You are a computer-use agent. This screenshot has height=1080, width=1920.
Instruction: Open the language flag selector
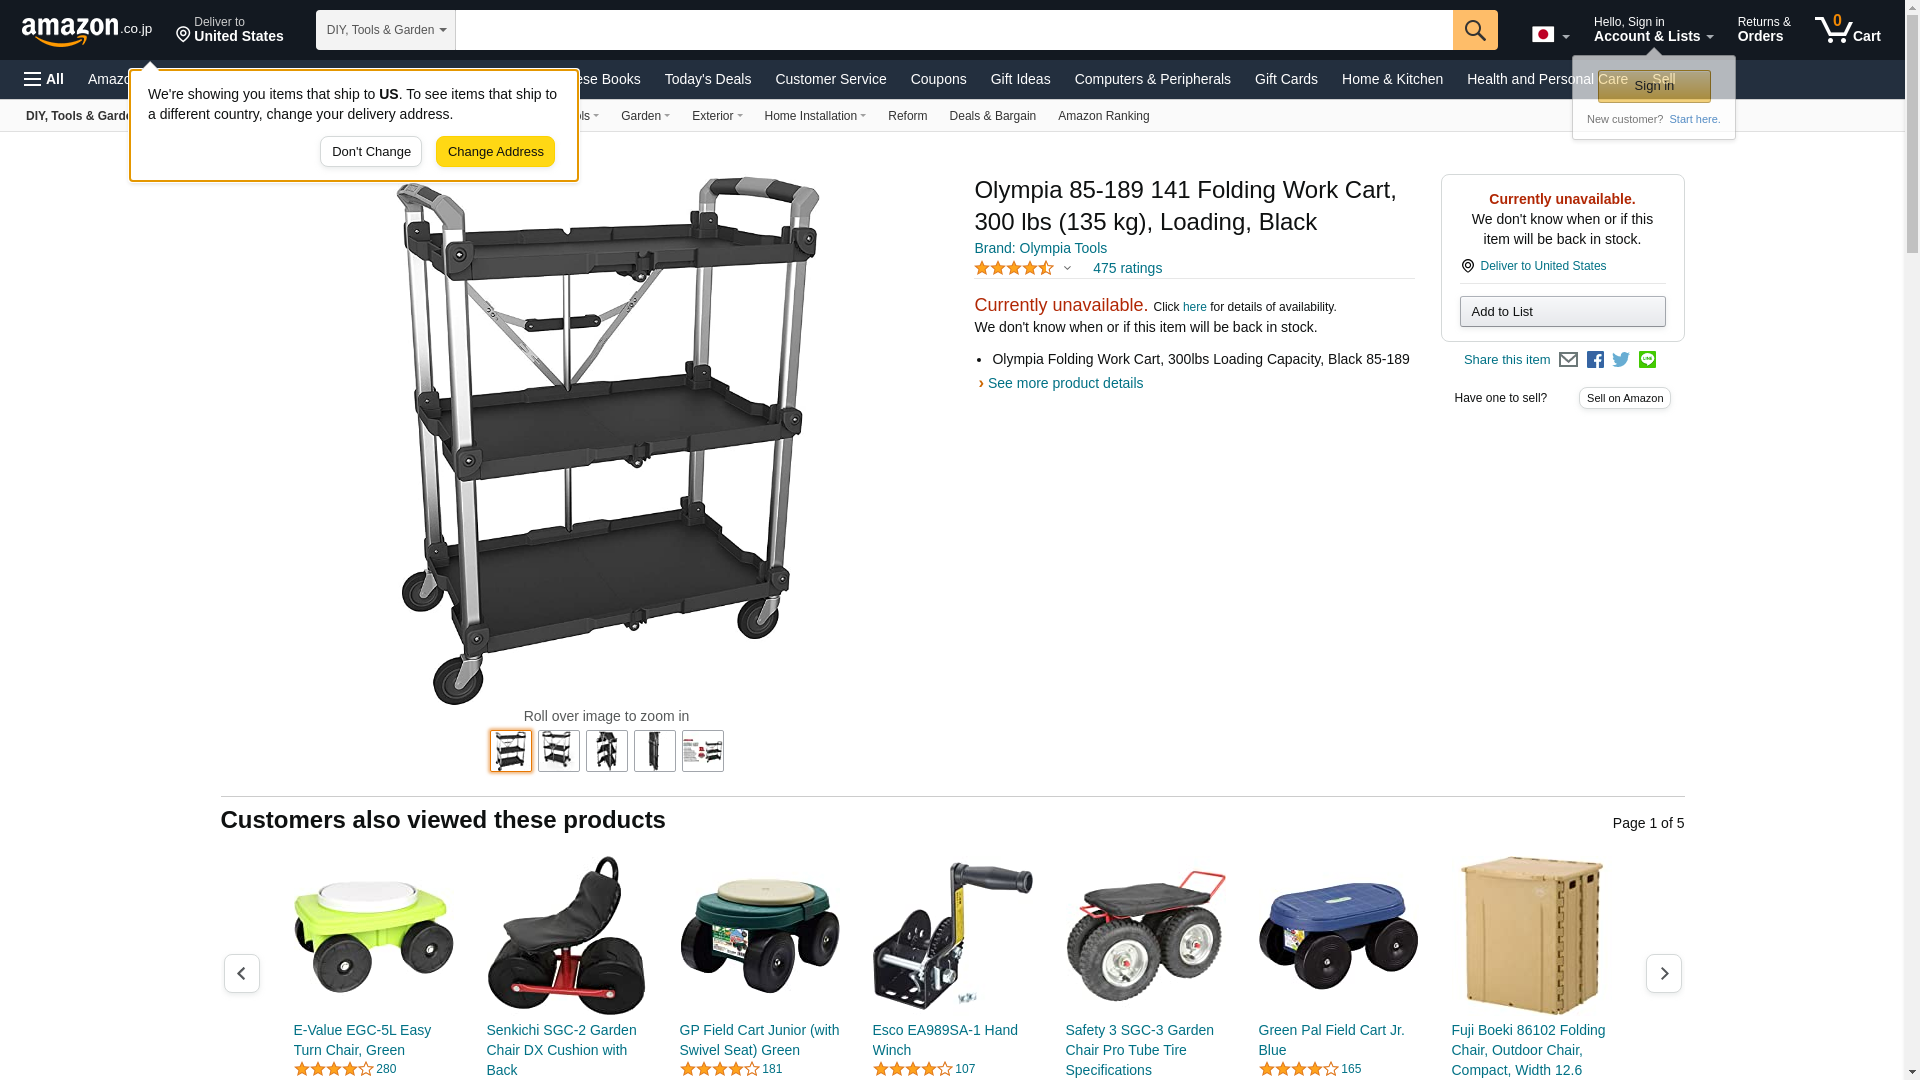point(1551,35)
